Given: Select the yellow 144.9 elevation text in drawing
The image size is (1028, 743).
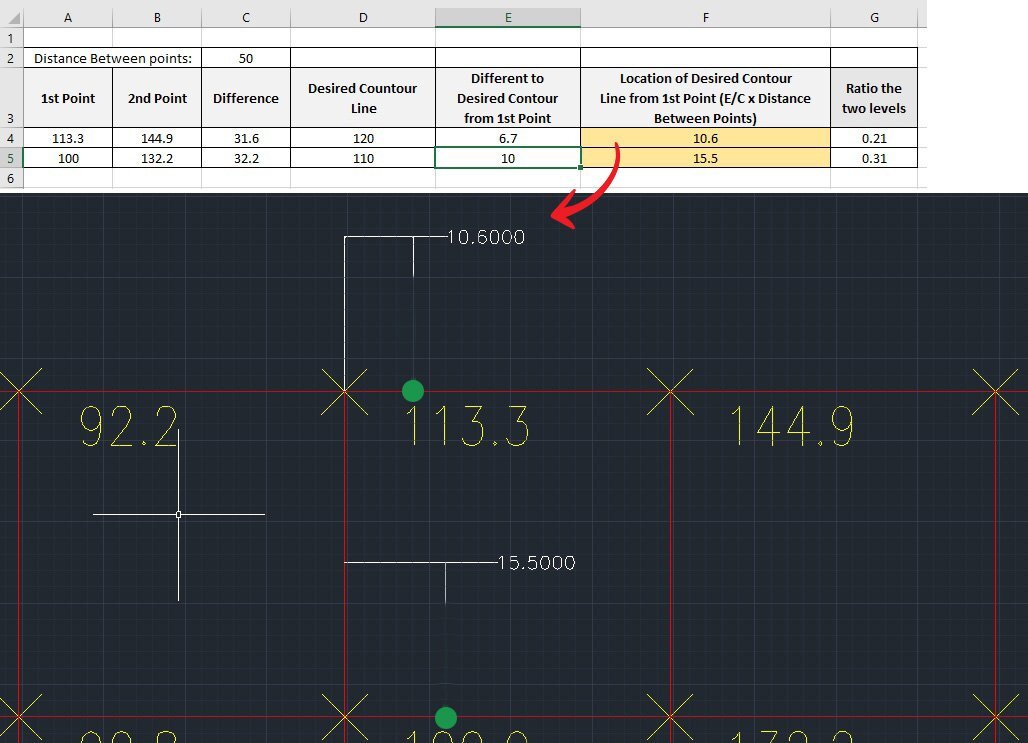Looking at the screenshot, I should (792, 426).
